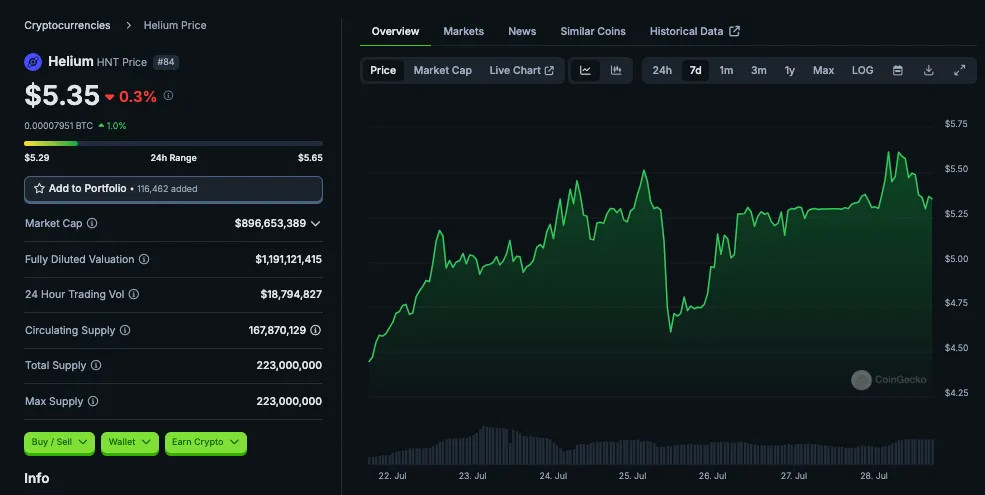This screenshot has width=985, height=495.
Task: Click the Info section heading
Action: [x=36, y=479]
